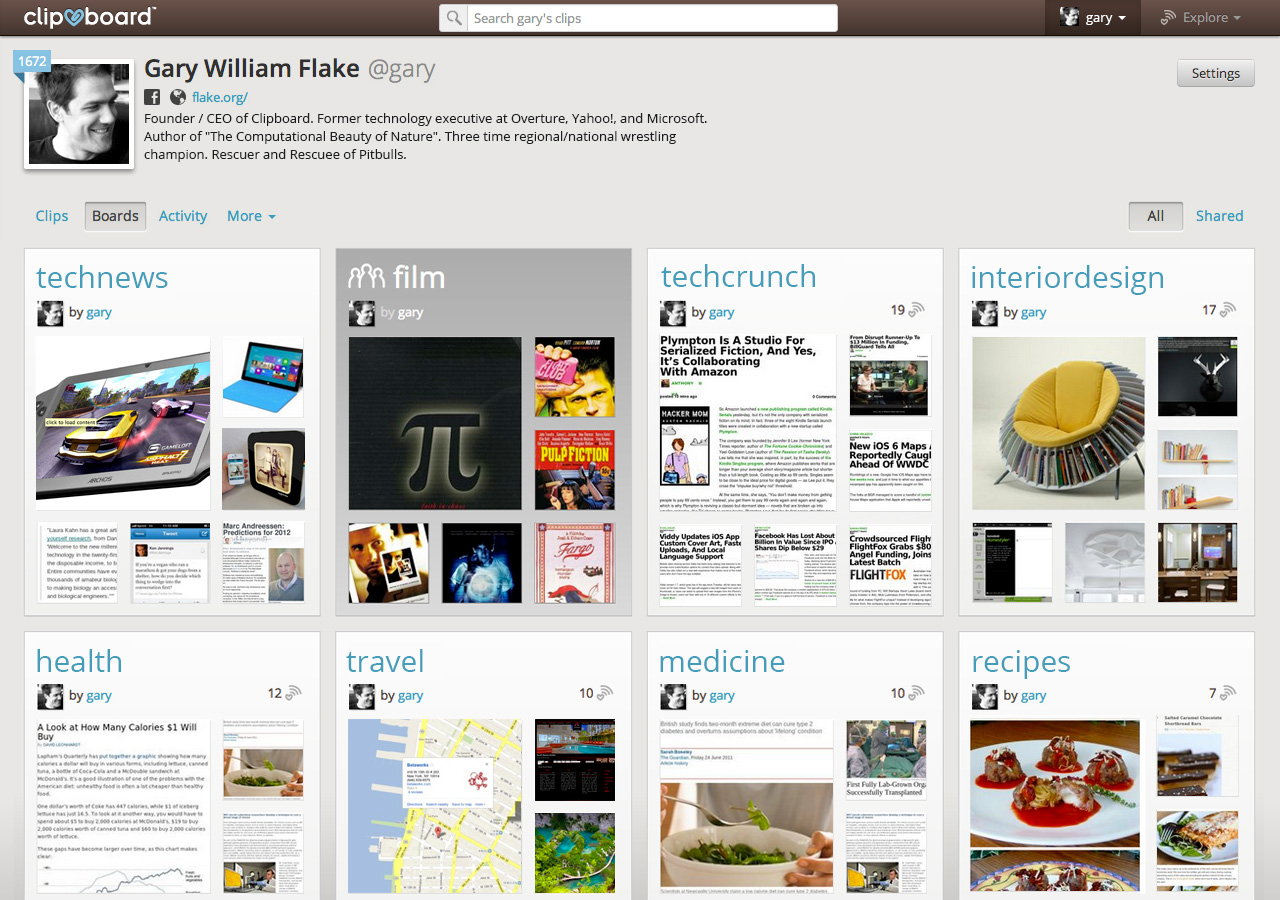Open the calories article thumbnail in health

coord(124,806)
